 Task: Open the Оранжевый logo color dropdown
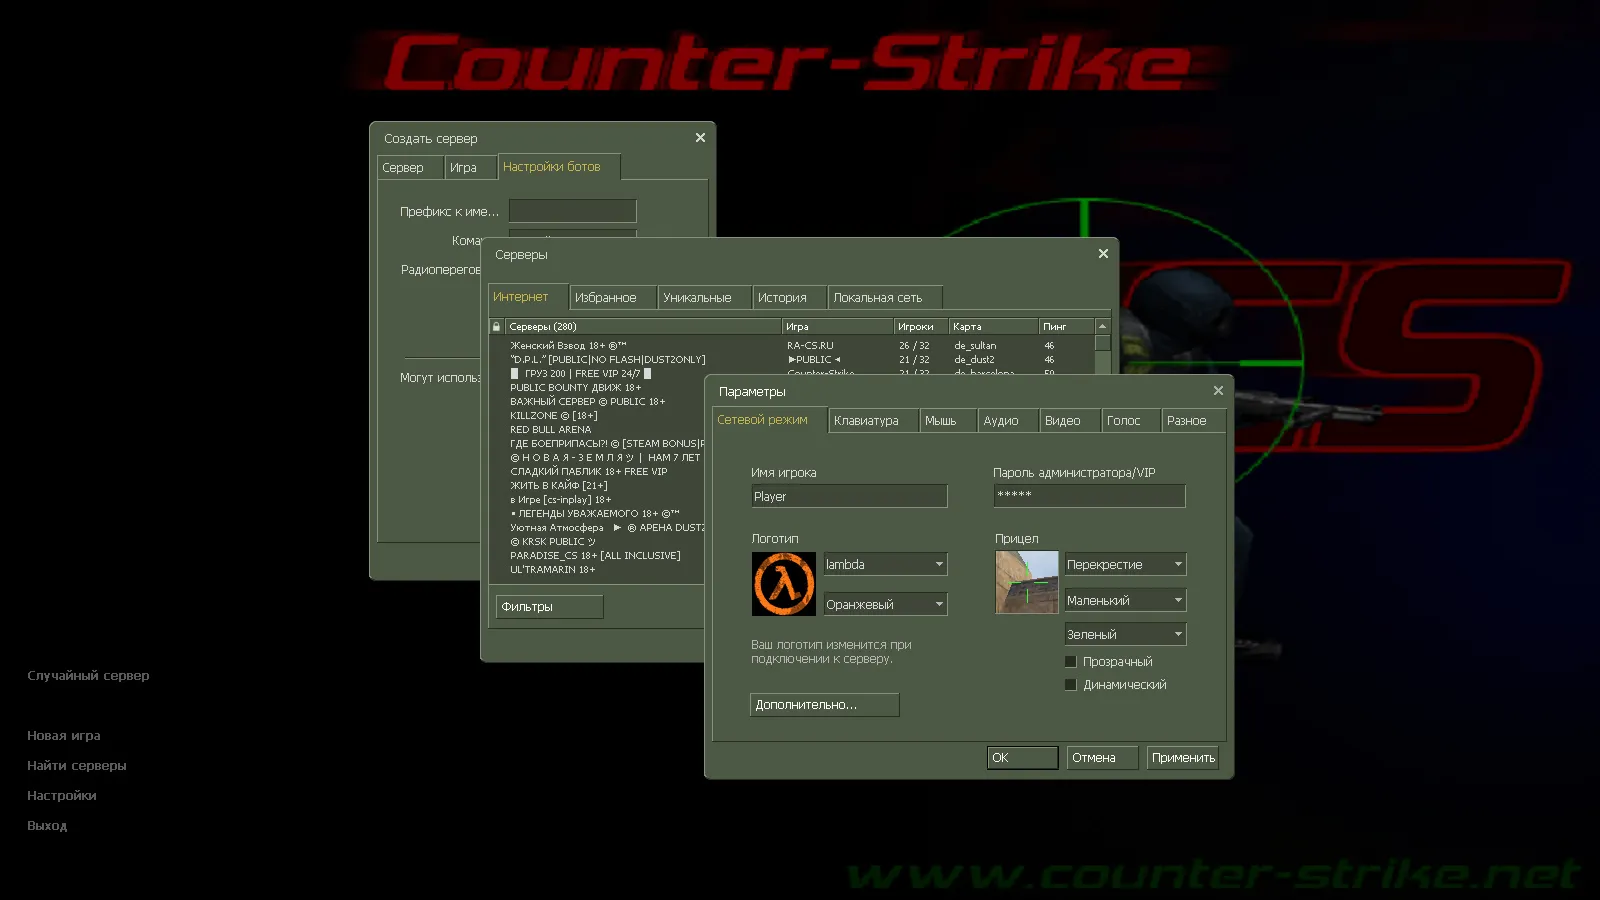(885, 604)
